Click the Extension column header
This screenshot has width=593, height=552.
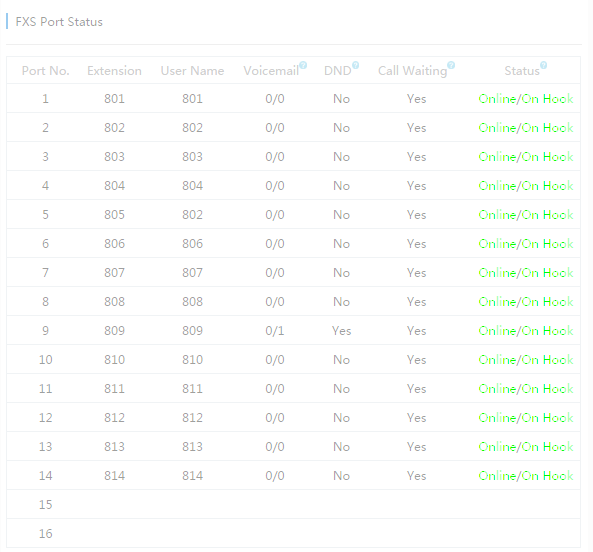click(114, 71)
